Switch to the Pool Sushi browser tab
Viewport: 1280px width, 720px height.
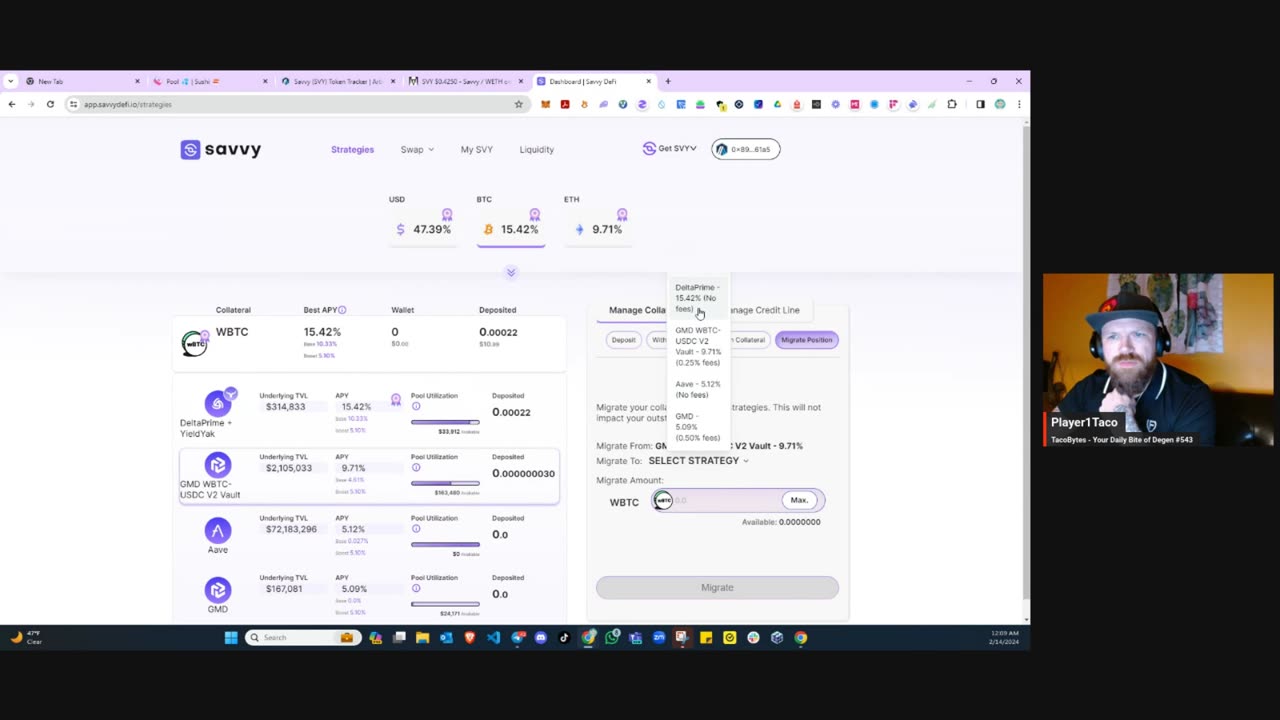[x=208, y=81]
